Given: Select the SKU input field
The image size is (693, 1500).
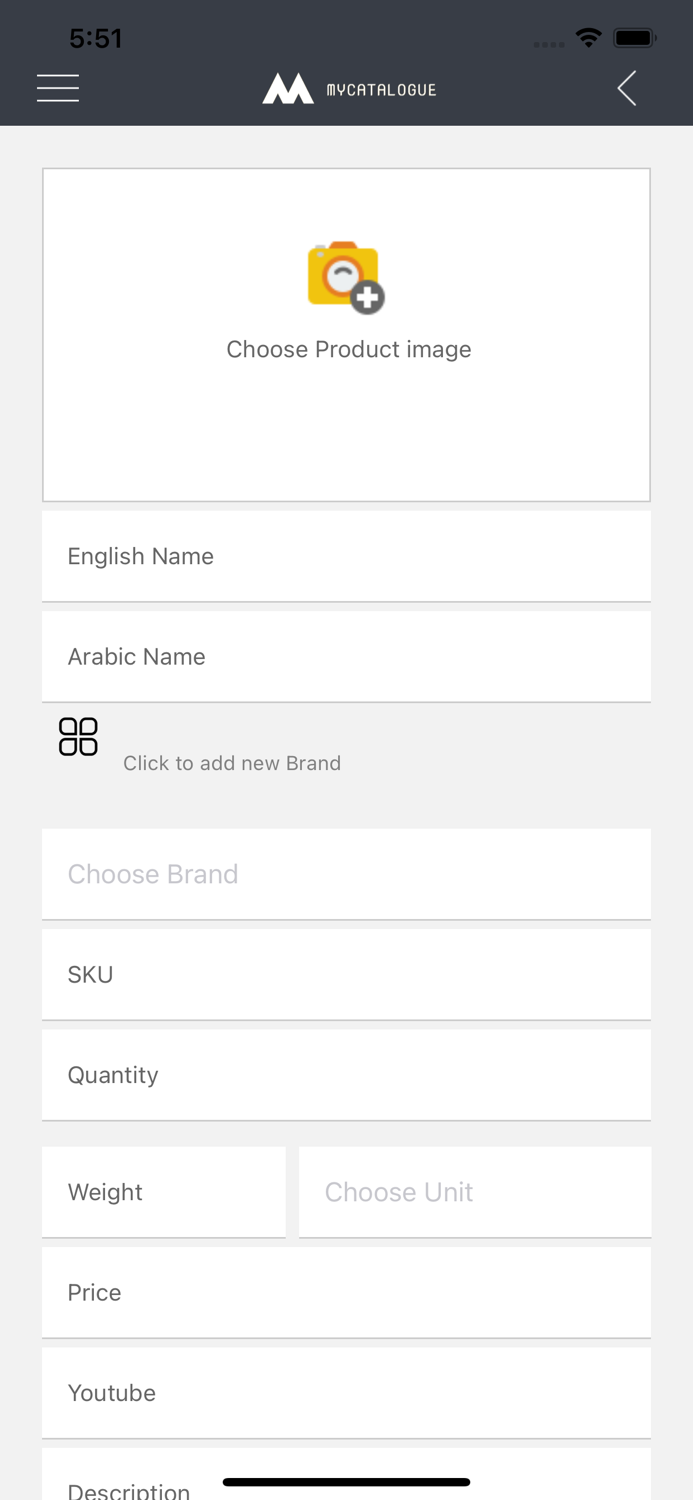Looking at the screenshot, I should pos(346,974).
